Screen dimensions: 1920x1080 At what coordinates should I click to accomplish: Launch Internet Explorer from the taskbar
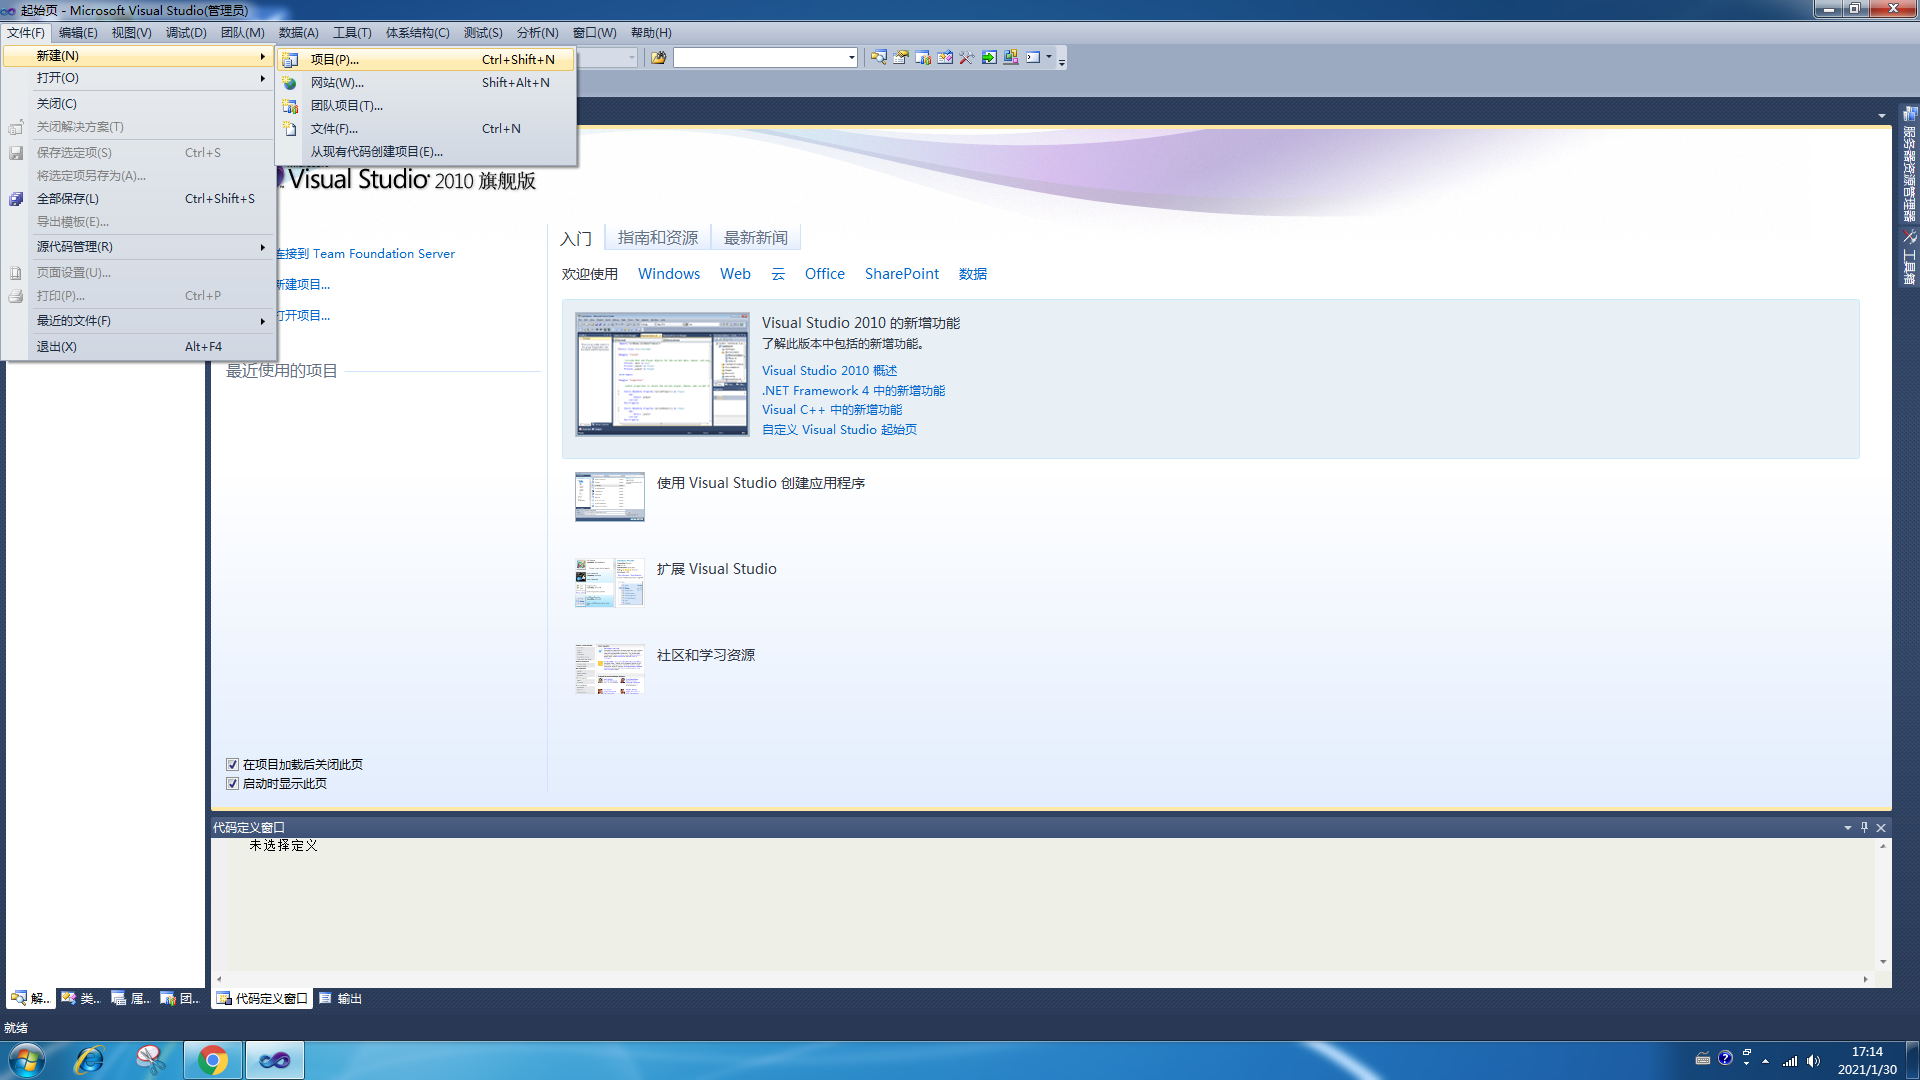click(x=89, y=1059)
